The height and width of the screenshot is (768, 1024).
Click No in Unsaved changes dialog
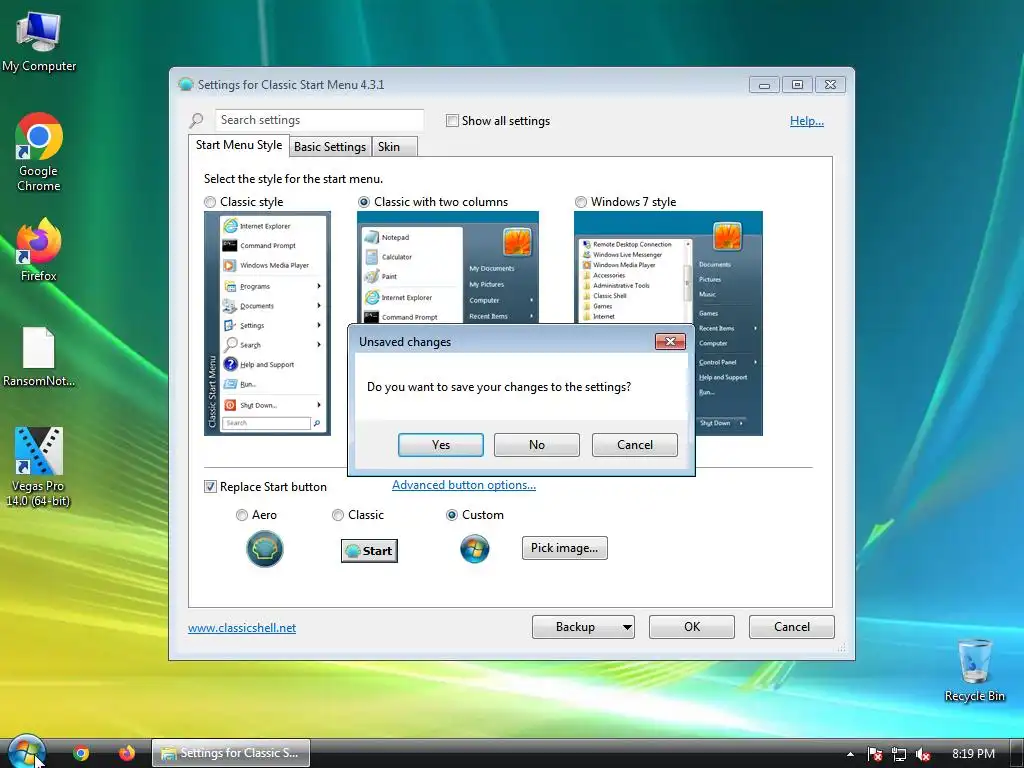(537, 445)
